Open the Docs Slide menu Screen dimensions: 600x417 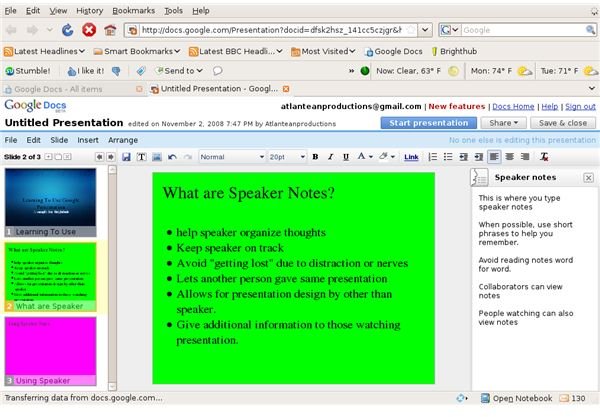[x=59, y=140]
